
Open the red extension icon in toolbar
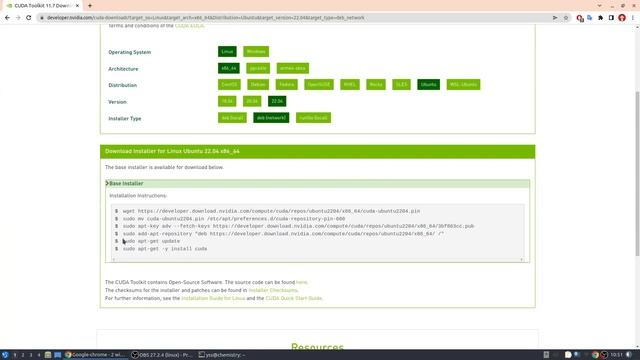[580, 18]
